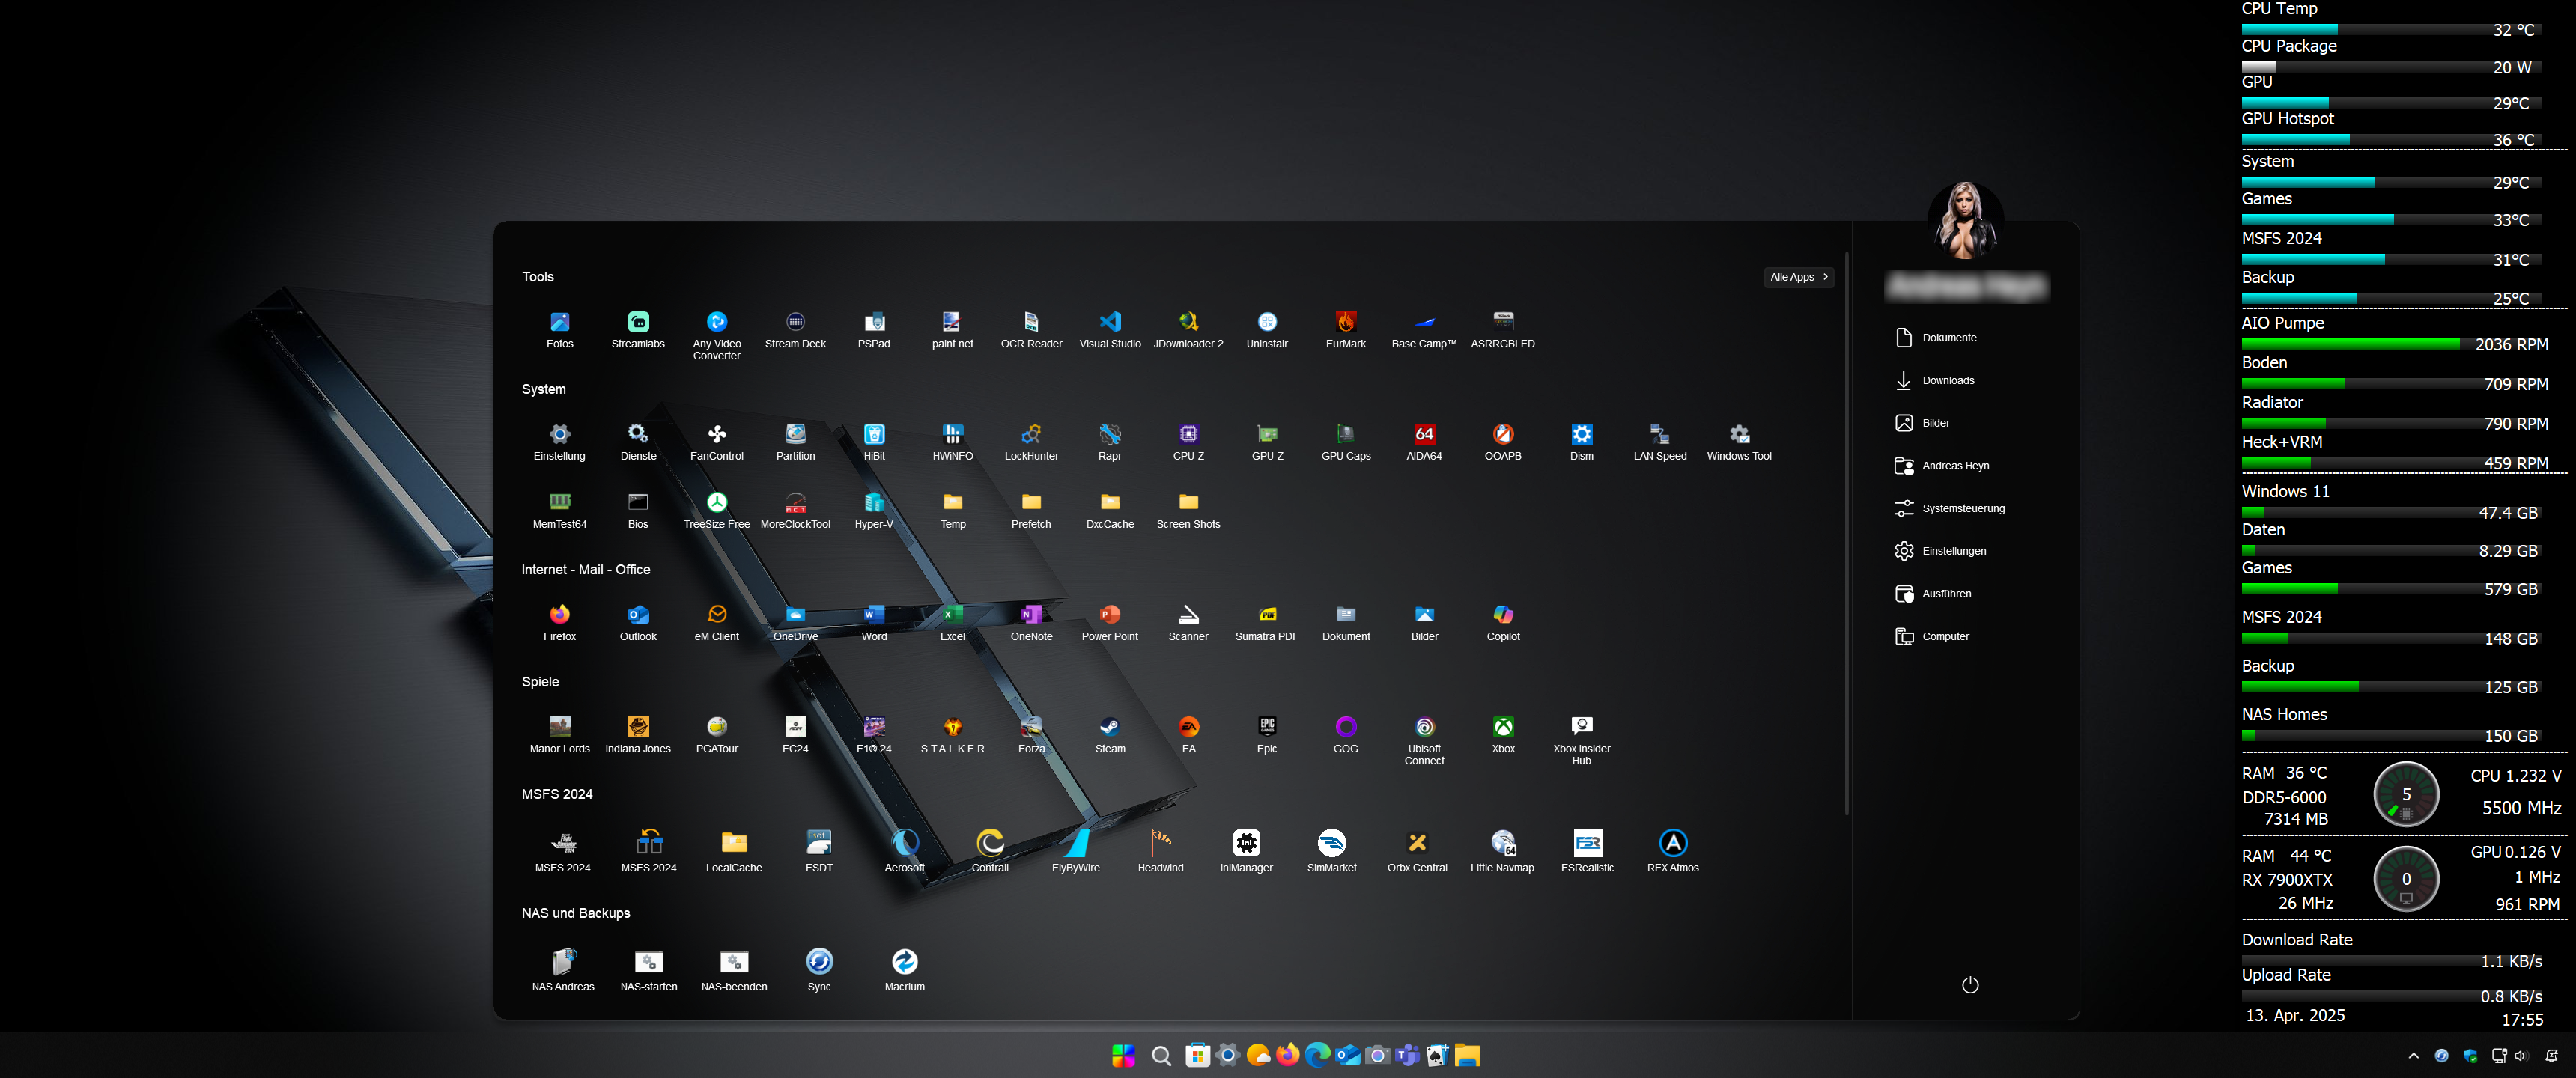Launch Steam from the Spiele section
The image size is (2576, 1078).
[1109, 728]
